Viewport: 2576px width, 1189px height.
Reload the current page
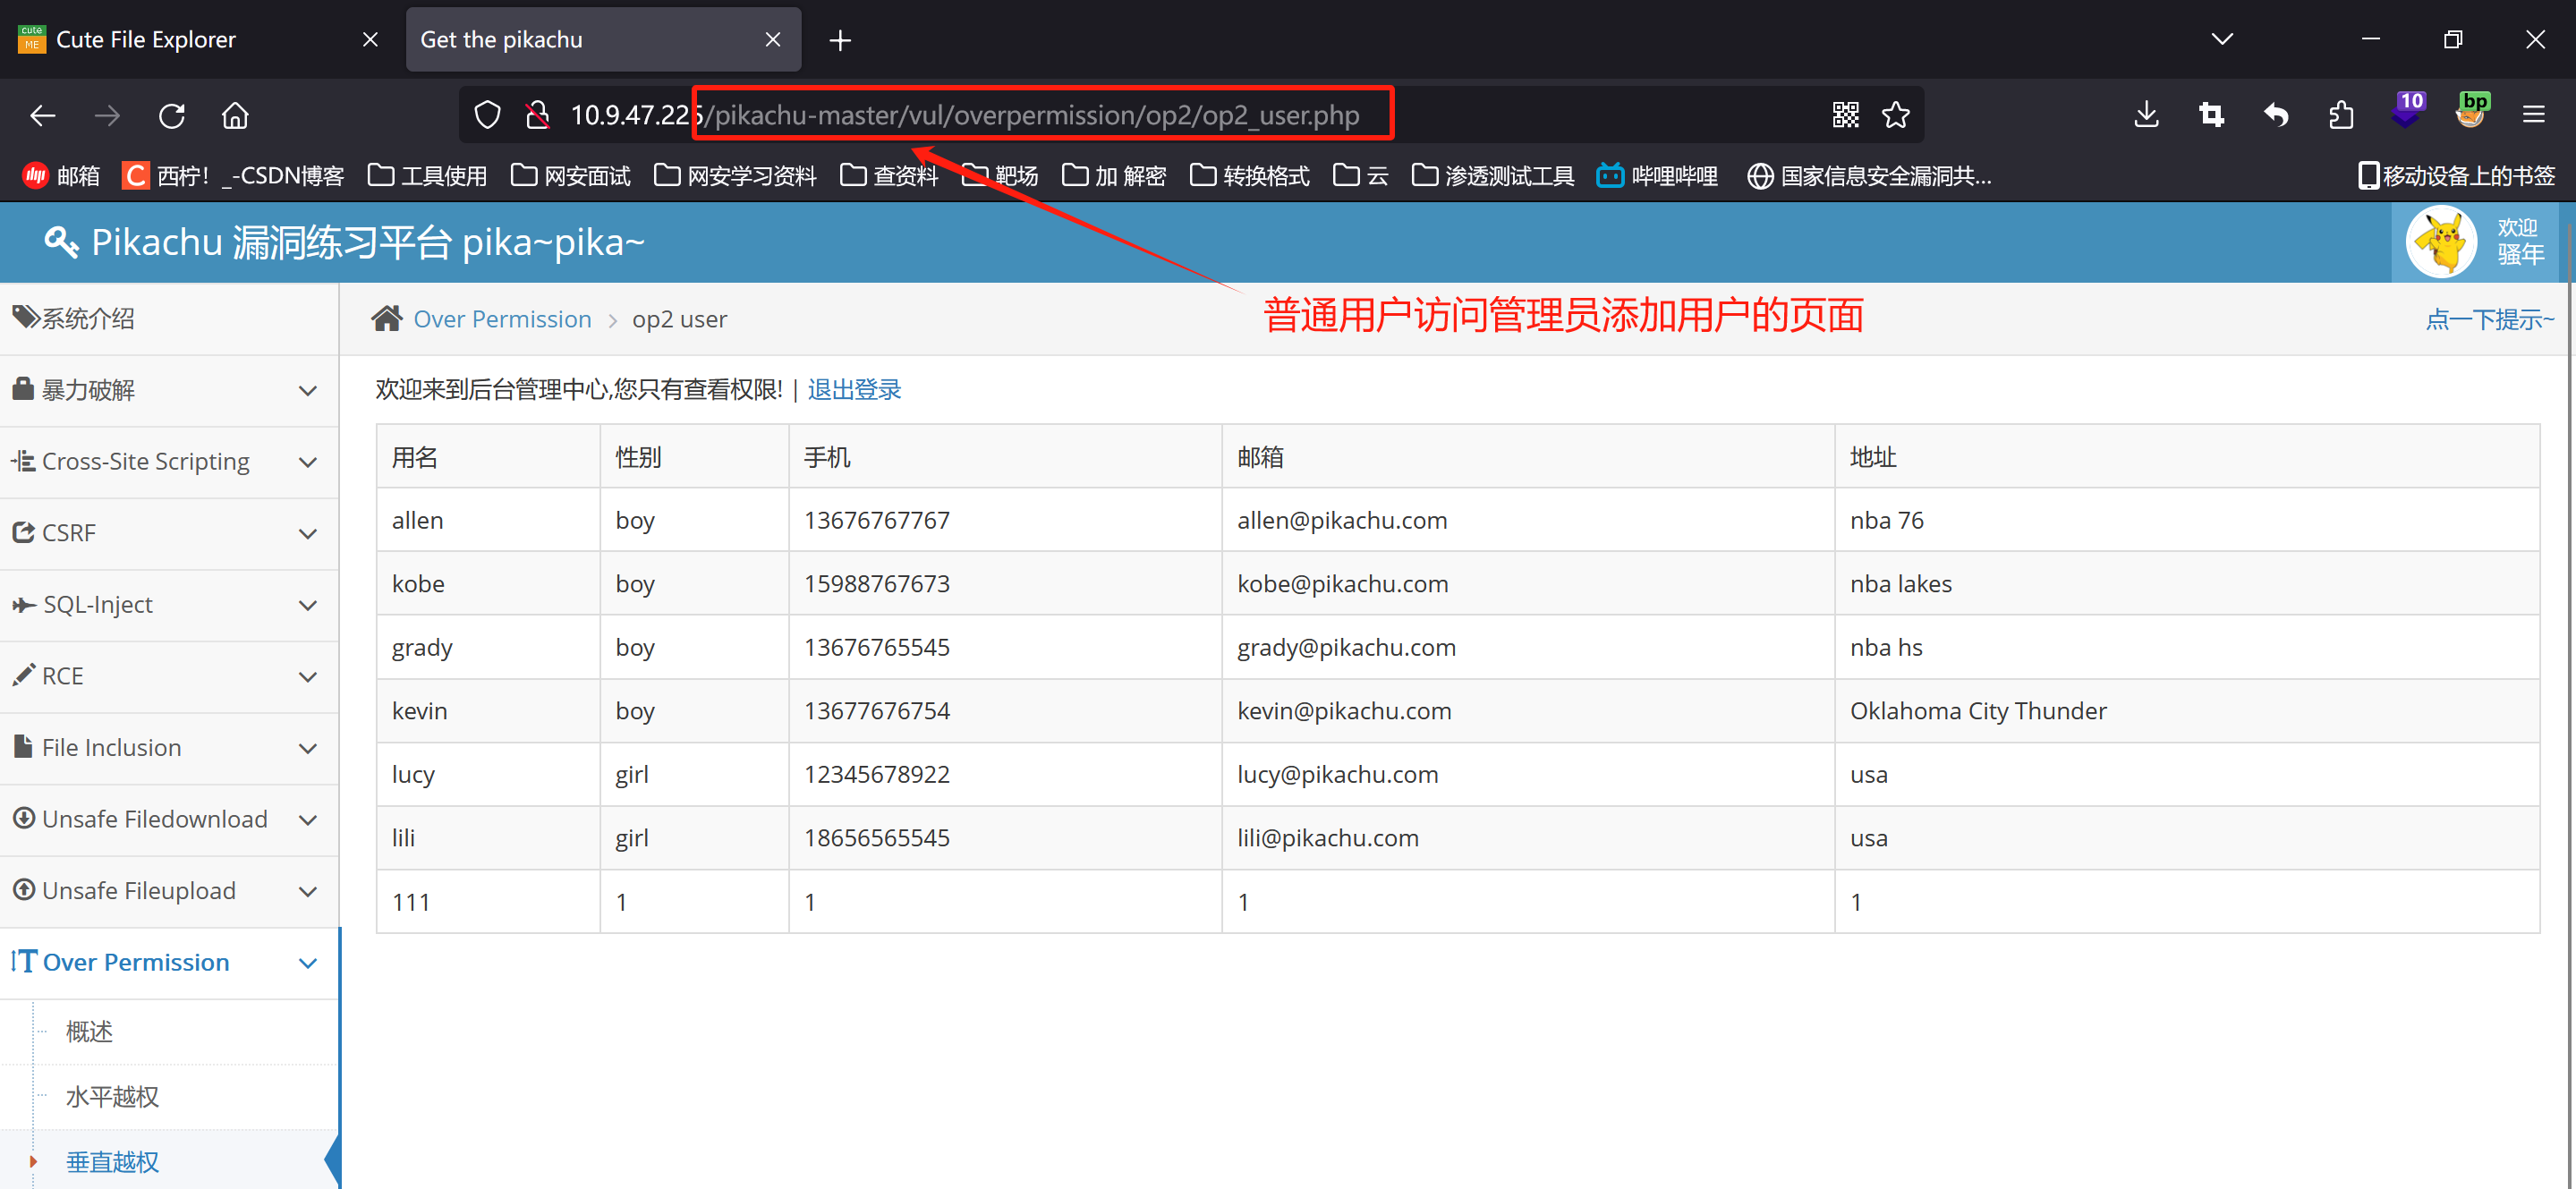172,115
